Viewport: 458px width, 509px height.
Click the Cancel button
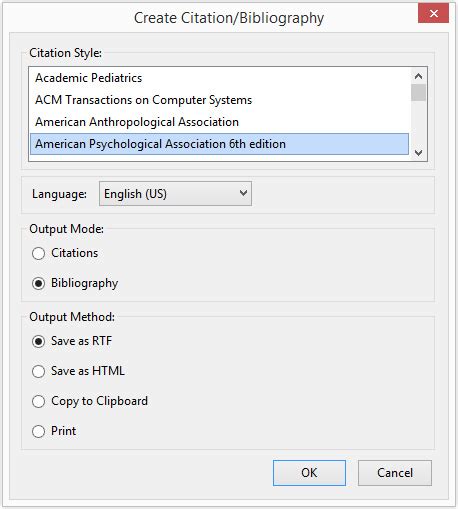395,473
